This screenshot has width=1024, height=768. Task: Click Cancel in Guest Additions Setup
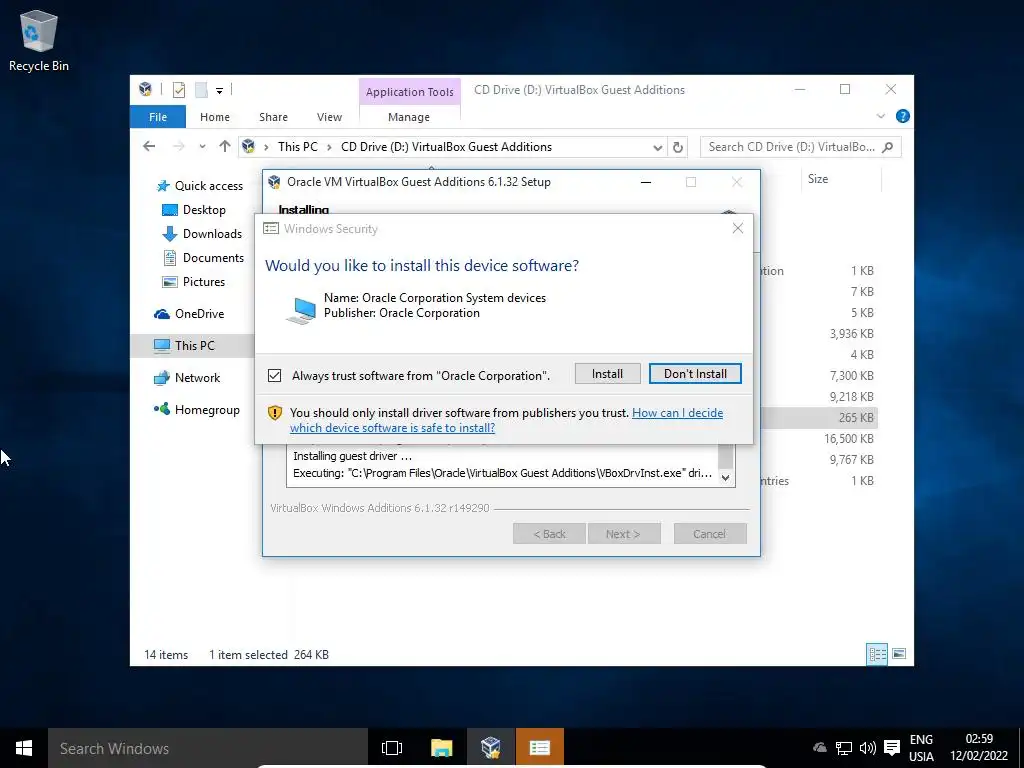710,534
